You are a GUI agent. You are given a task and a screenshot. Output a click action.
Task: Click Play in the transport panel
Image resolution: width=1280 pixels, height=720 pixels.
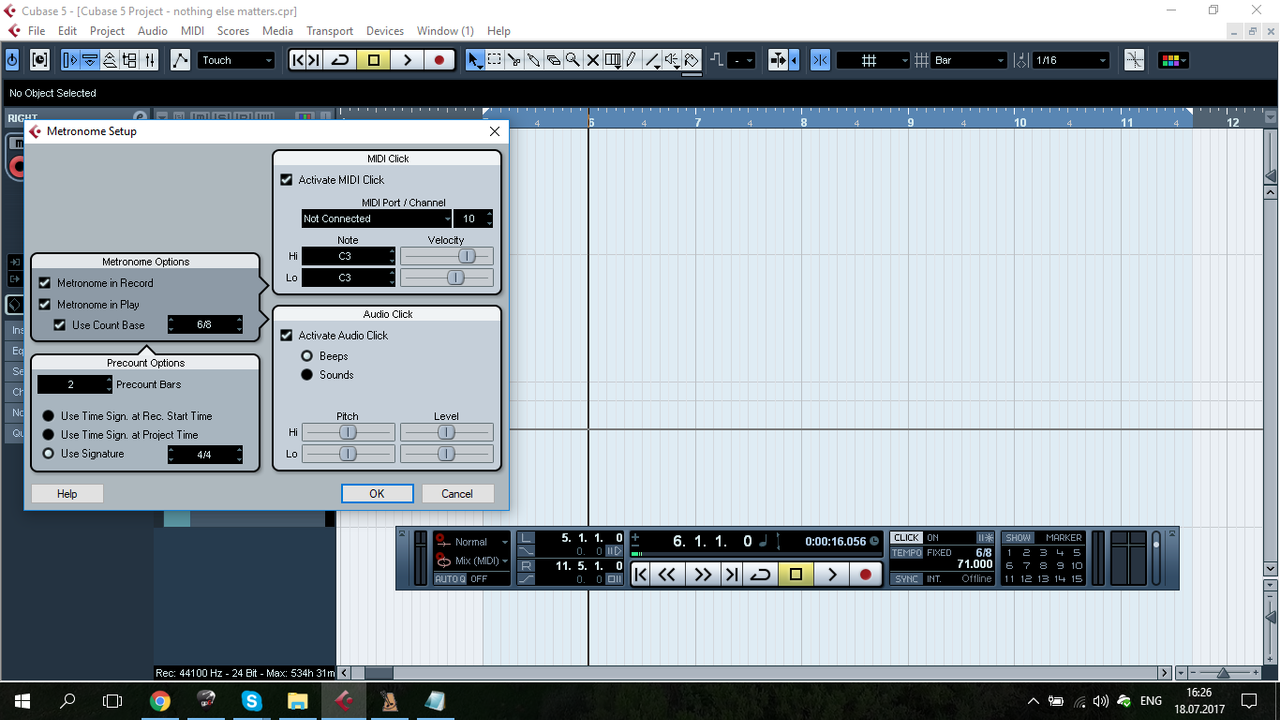click(831, 574)
